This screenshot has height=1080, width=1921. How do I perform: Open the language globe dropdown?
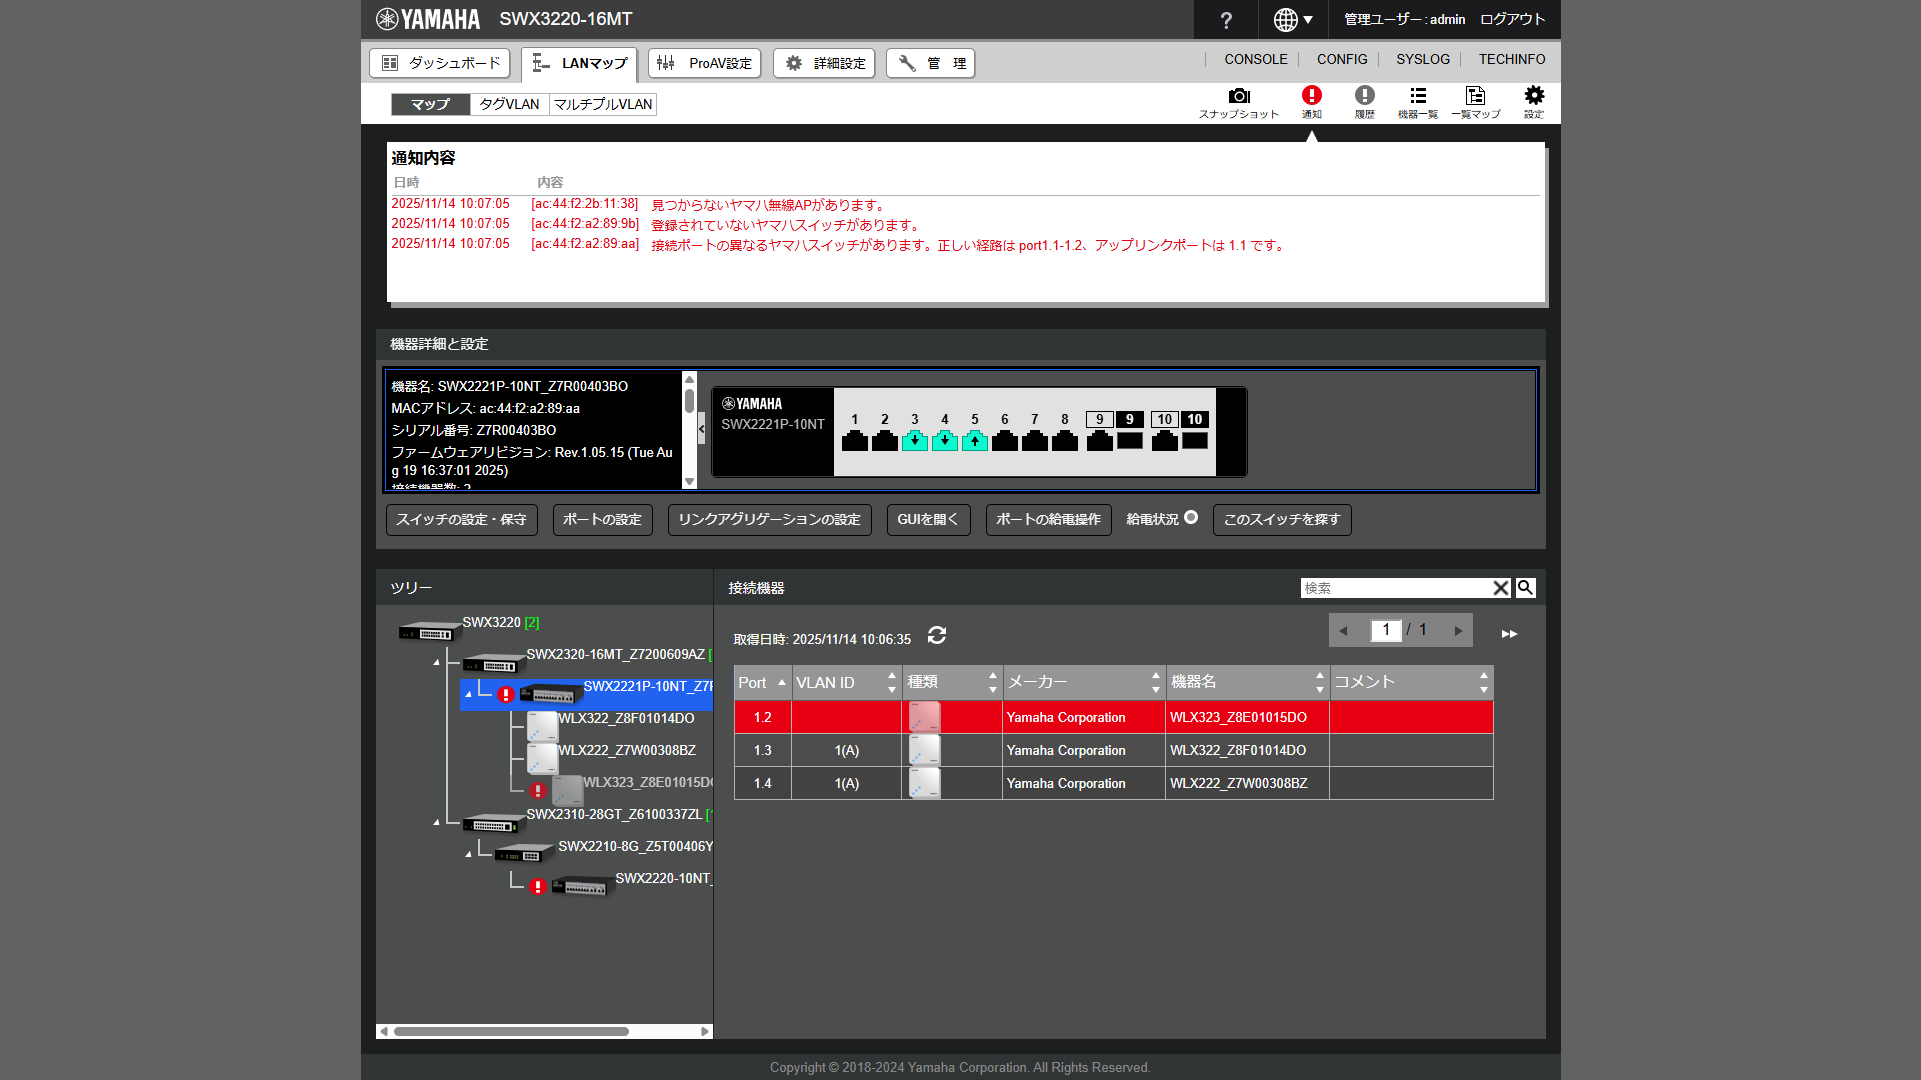pos(1292,20)
